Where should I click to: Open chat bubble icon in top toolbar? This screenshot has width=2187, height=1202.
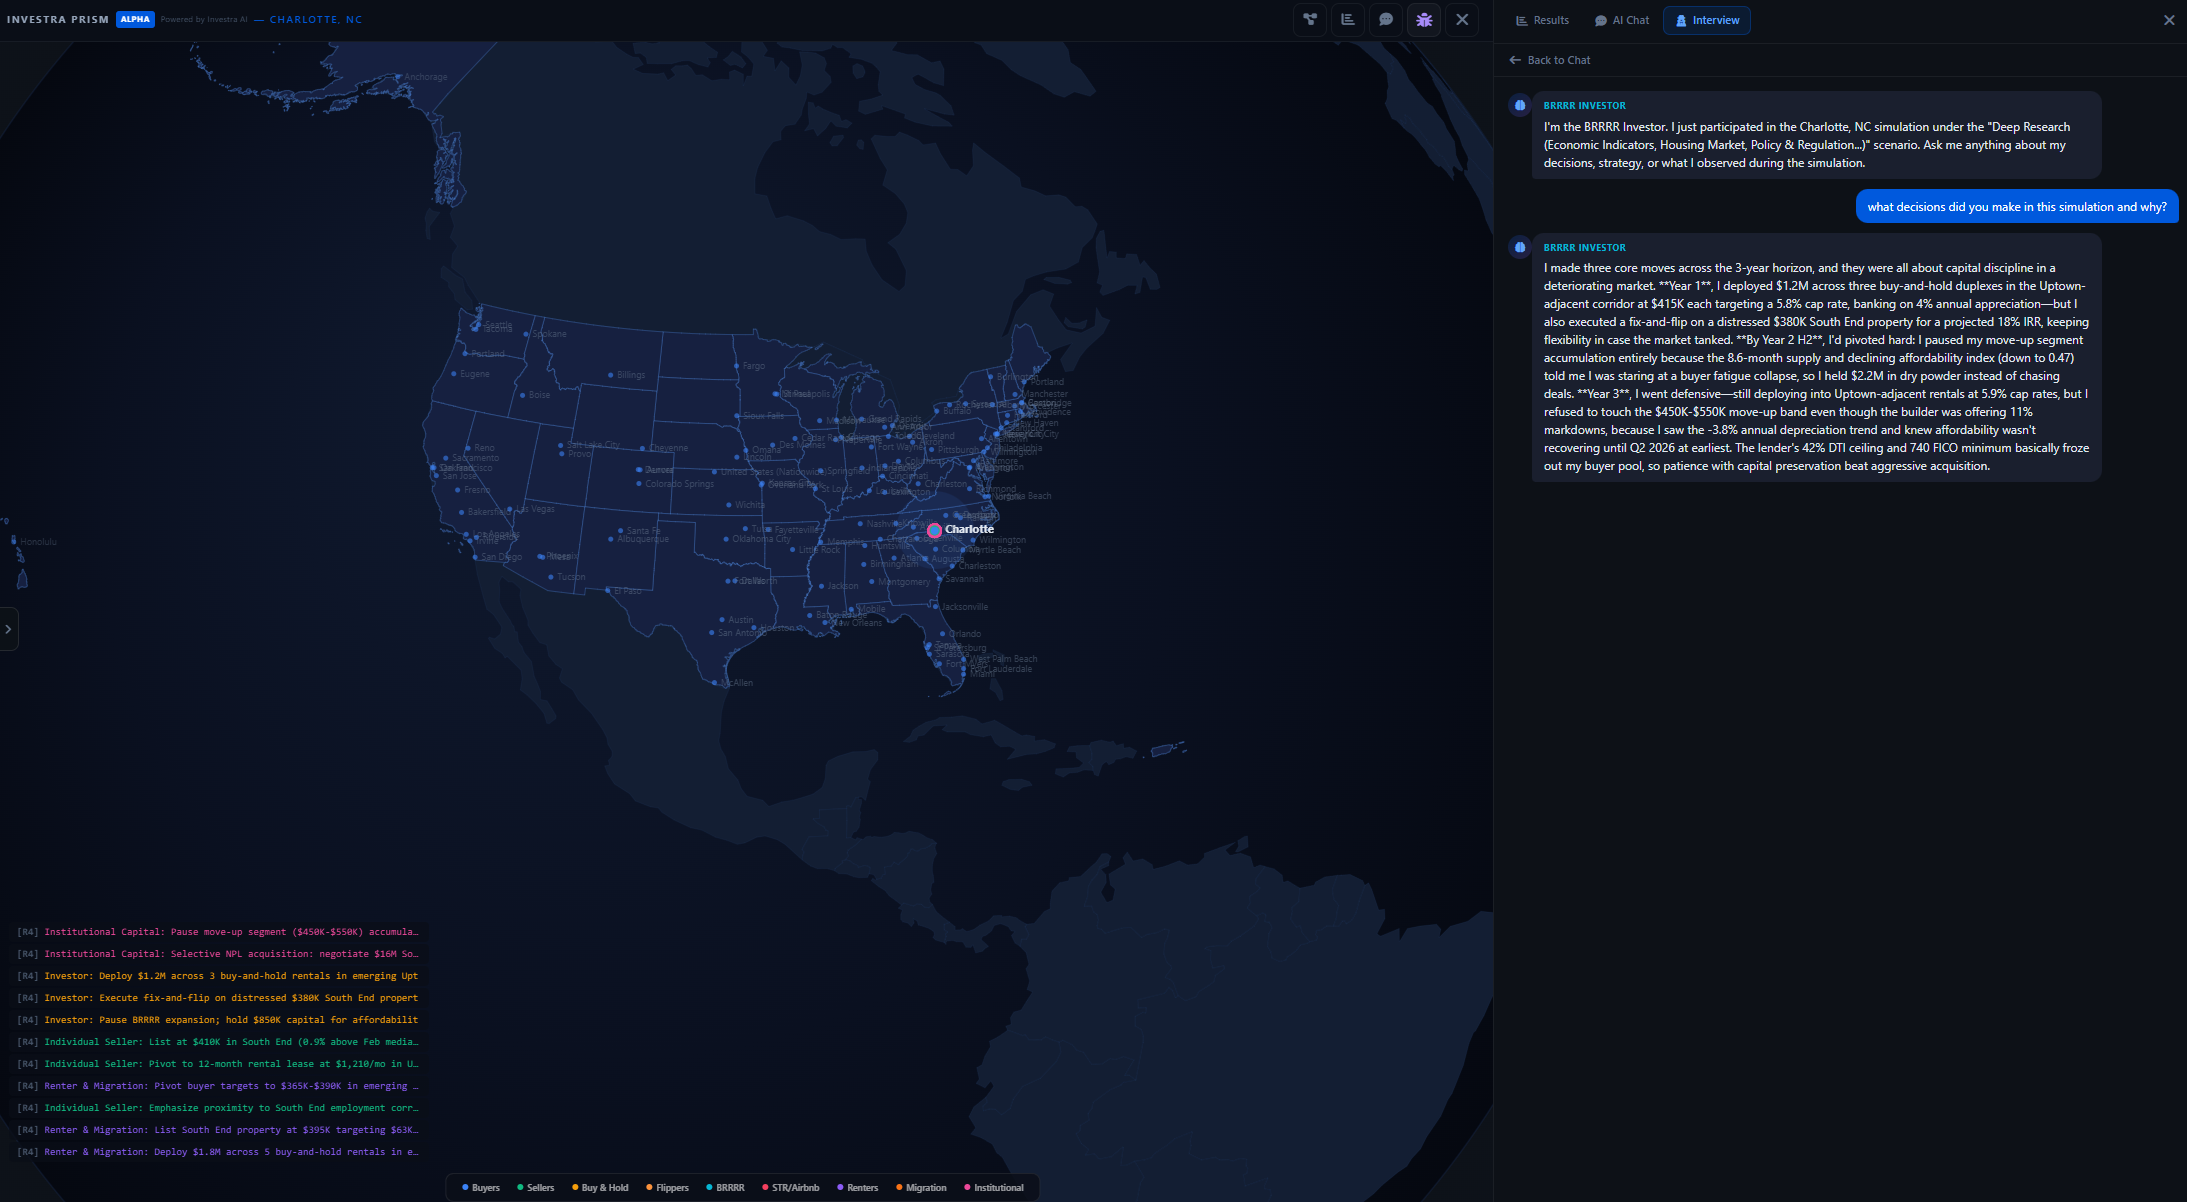[x=1386, y=20]
